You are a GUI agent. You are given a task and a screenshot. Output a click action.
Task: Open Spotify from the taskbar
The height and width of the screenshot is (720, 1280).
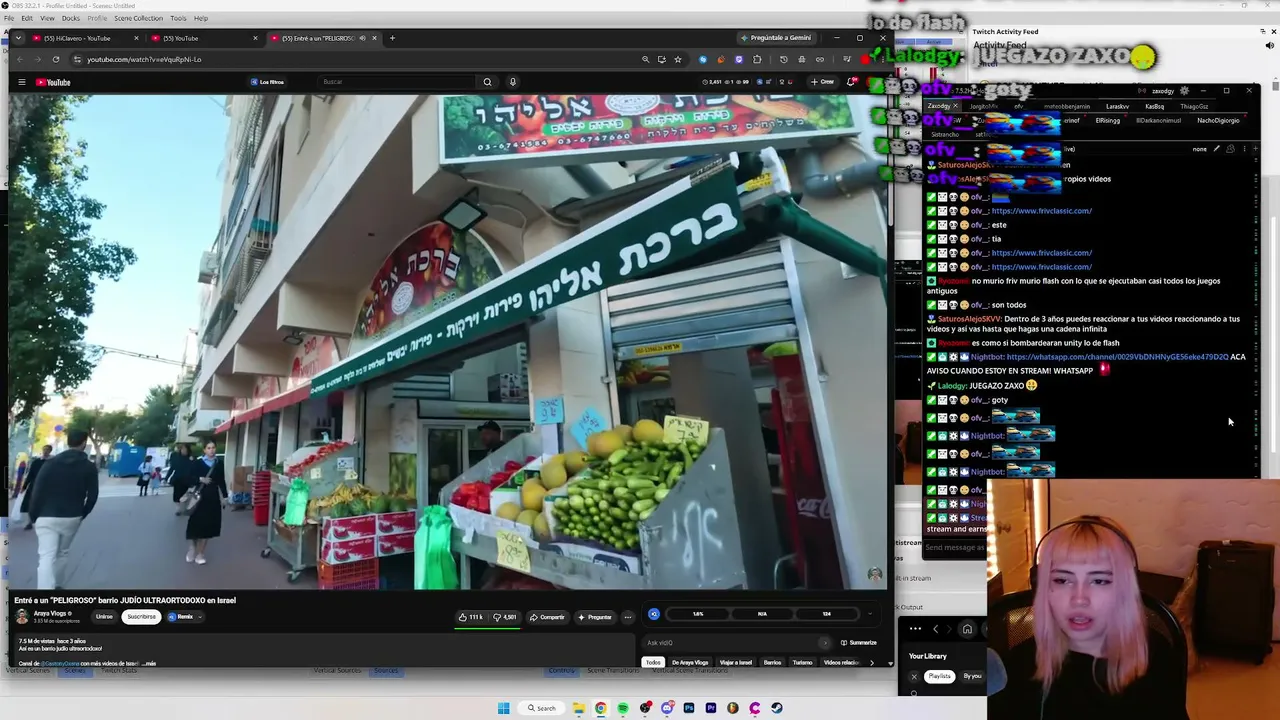tap(622, 708)
